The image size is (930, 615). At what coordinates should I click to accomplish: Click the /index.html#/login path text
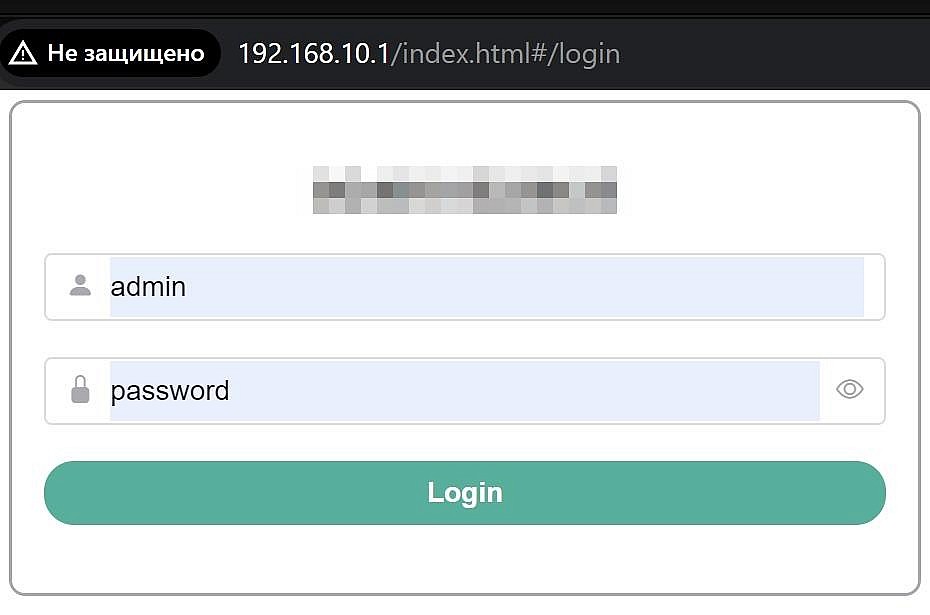click(x=506, y=54)
